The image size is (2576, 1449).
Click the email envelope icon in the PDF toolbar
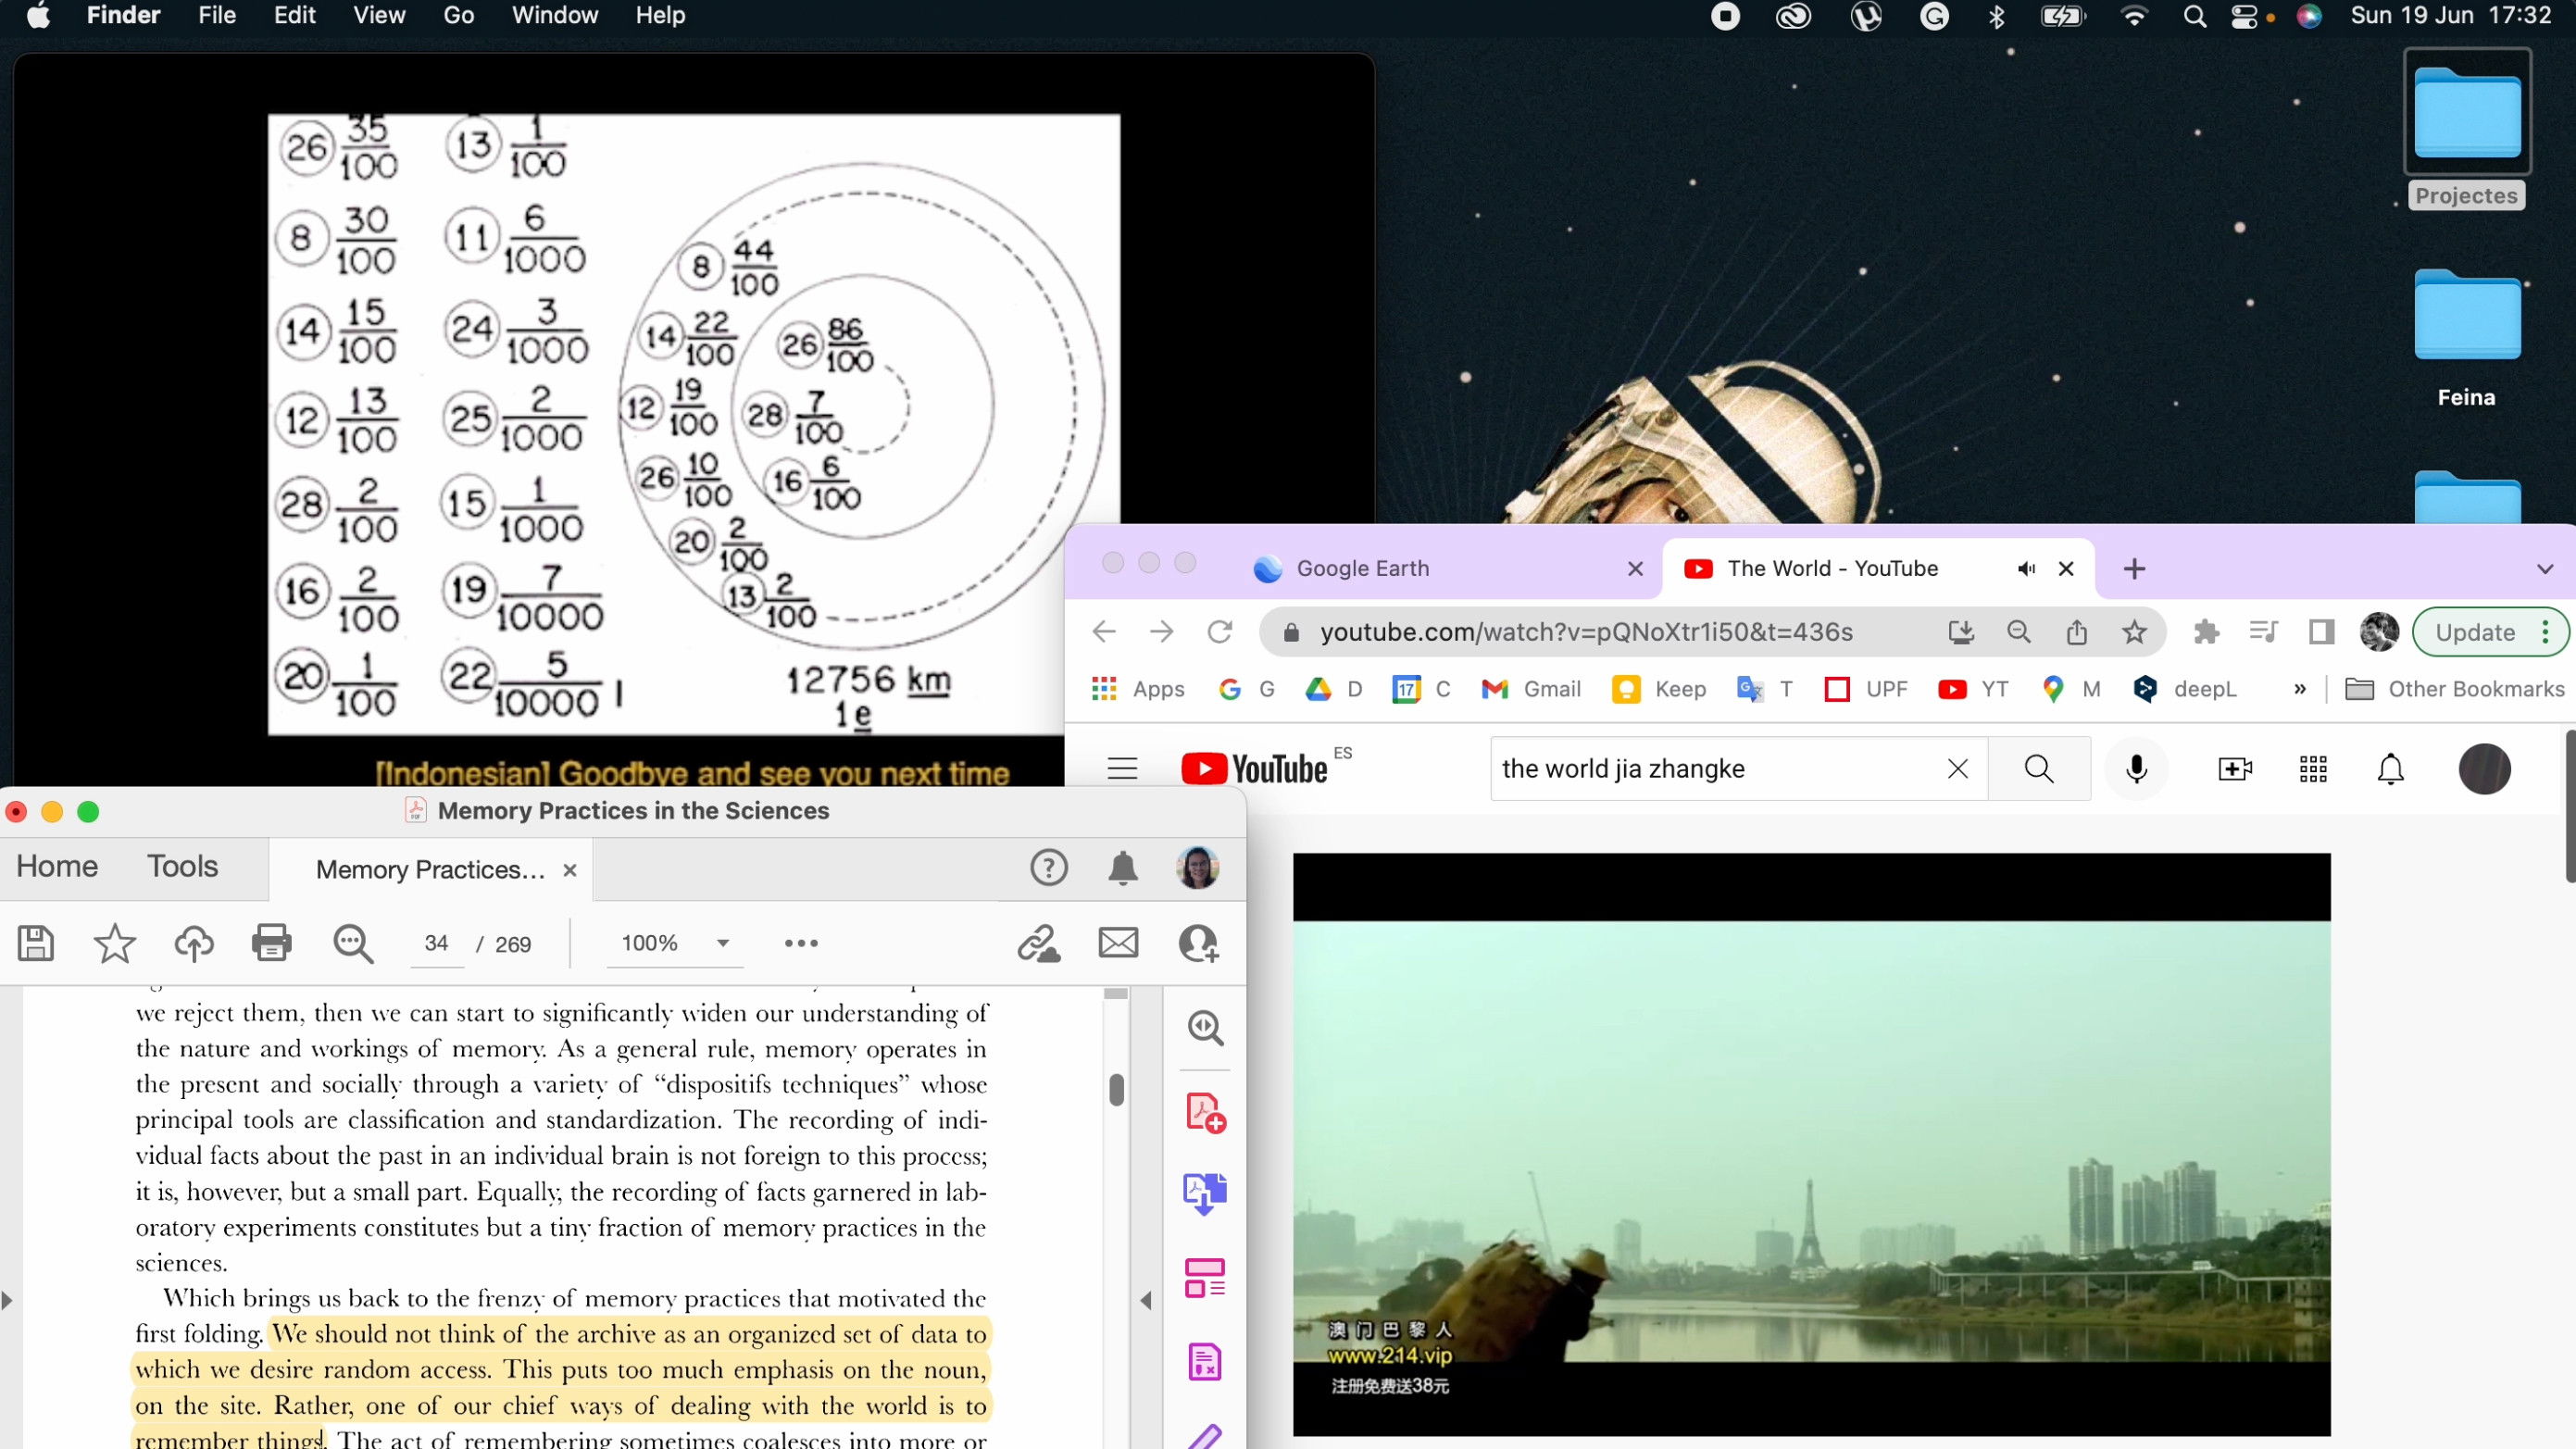pyautogui.click(x=1118, y=943)
